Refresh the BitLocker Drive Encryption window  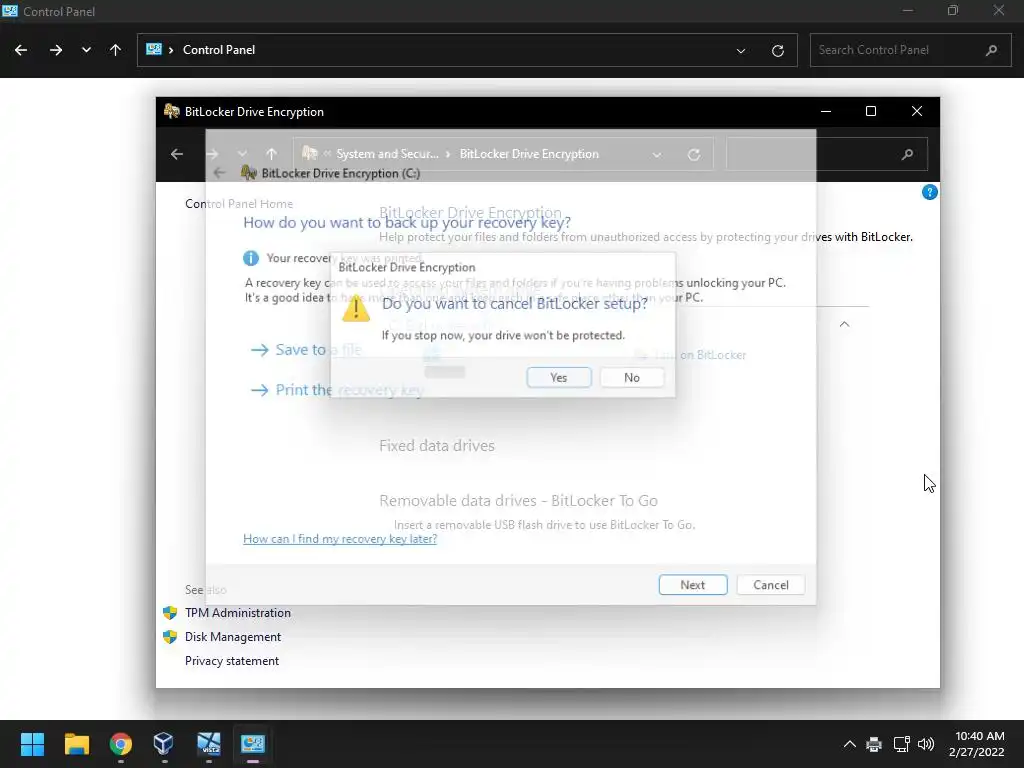(x=694, y=155)
